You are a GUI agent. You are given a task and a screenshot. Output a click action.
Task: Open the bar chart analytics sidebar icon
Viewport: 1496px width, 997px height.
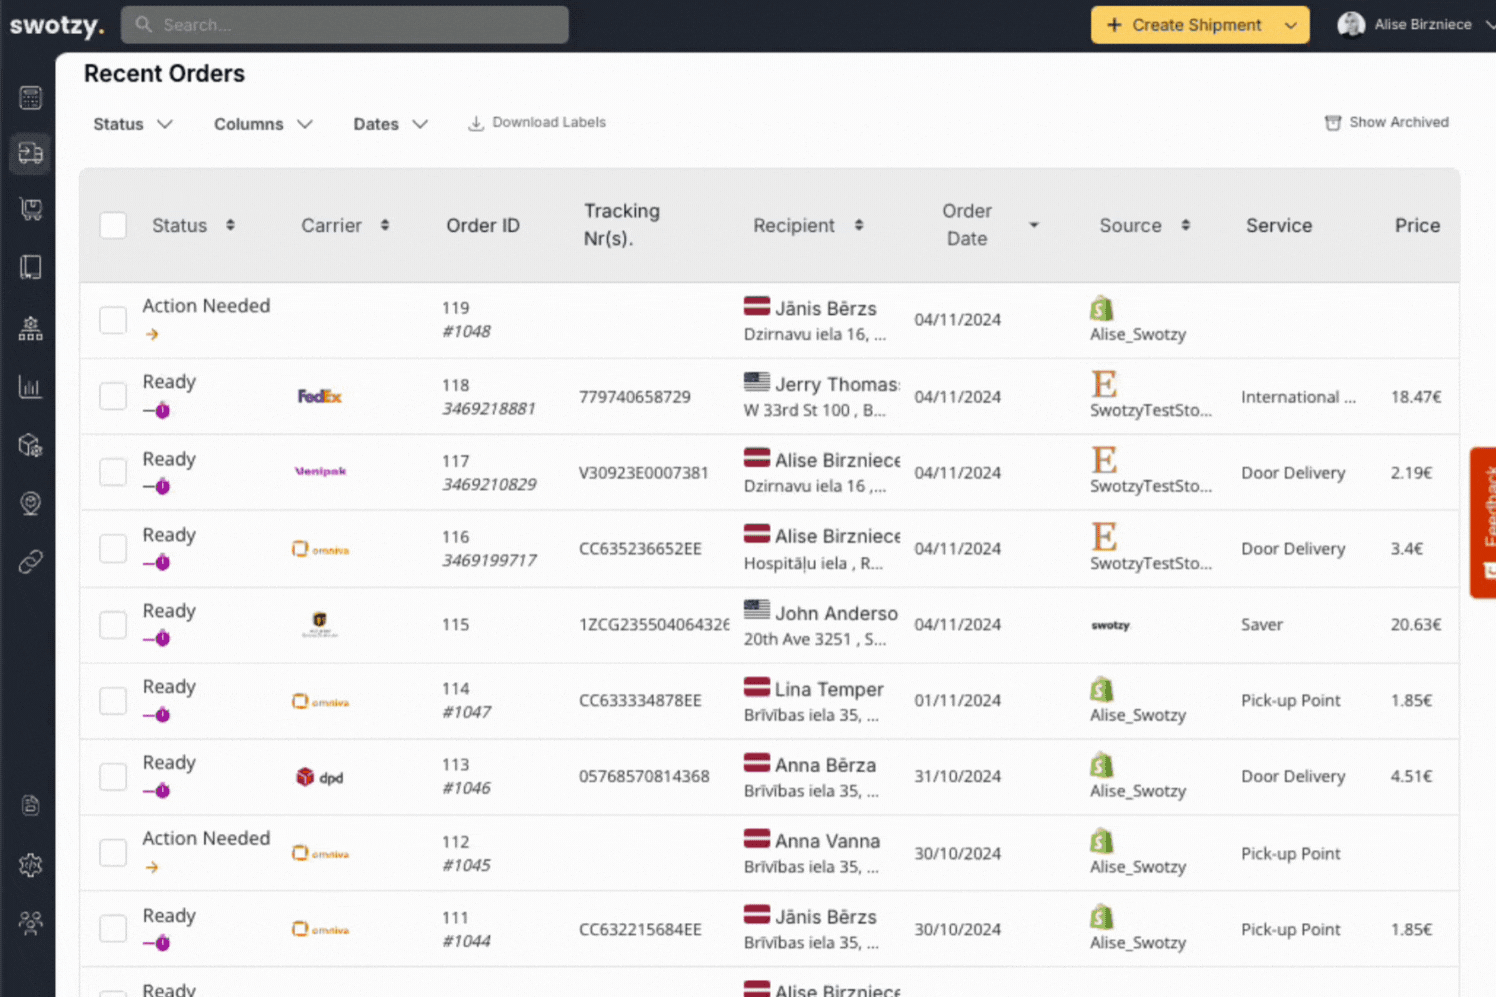point(30,387)
